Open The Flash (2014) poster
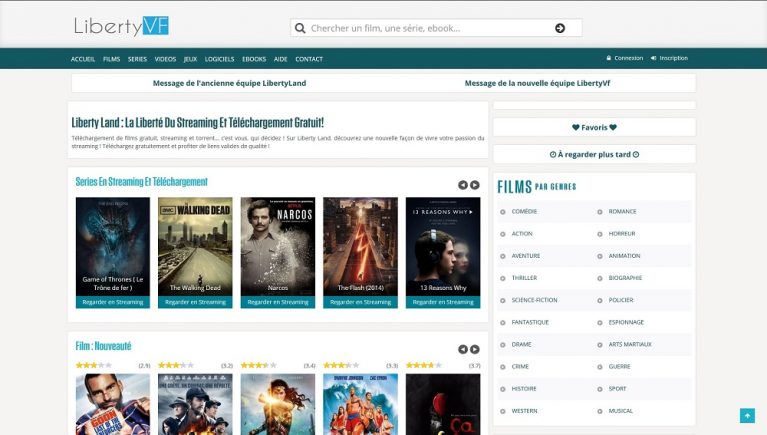 tap(361, 247)
